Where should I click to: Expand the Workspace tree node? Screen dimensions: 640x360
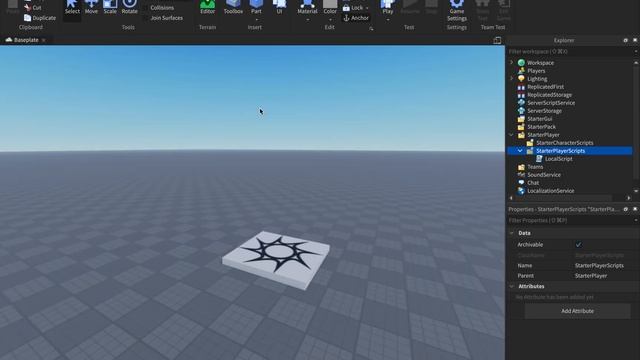tap(511, 62)
